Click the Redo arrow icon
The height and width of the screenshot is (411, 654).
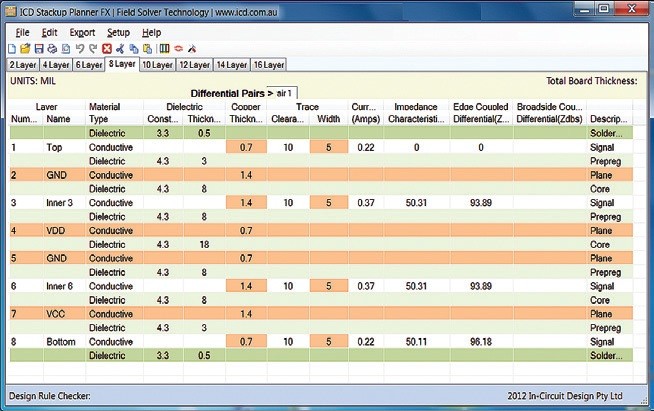pyautogui.click(x=93, y=48)
